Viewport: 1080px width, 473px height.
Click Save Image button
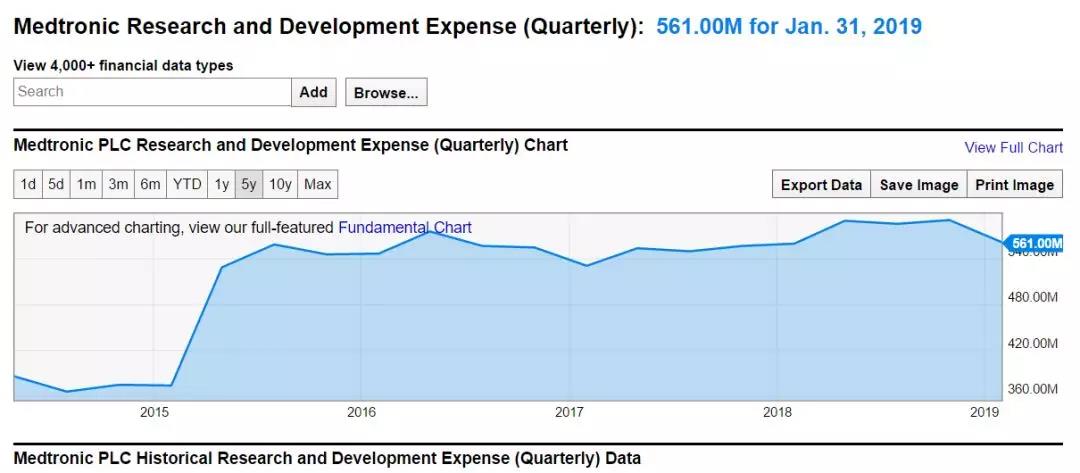pyautogui.click(x=919, y=185)
